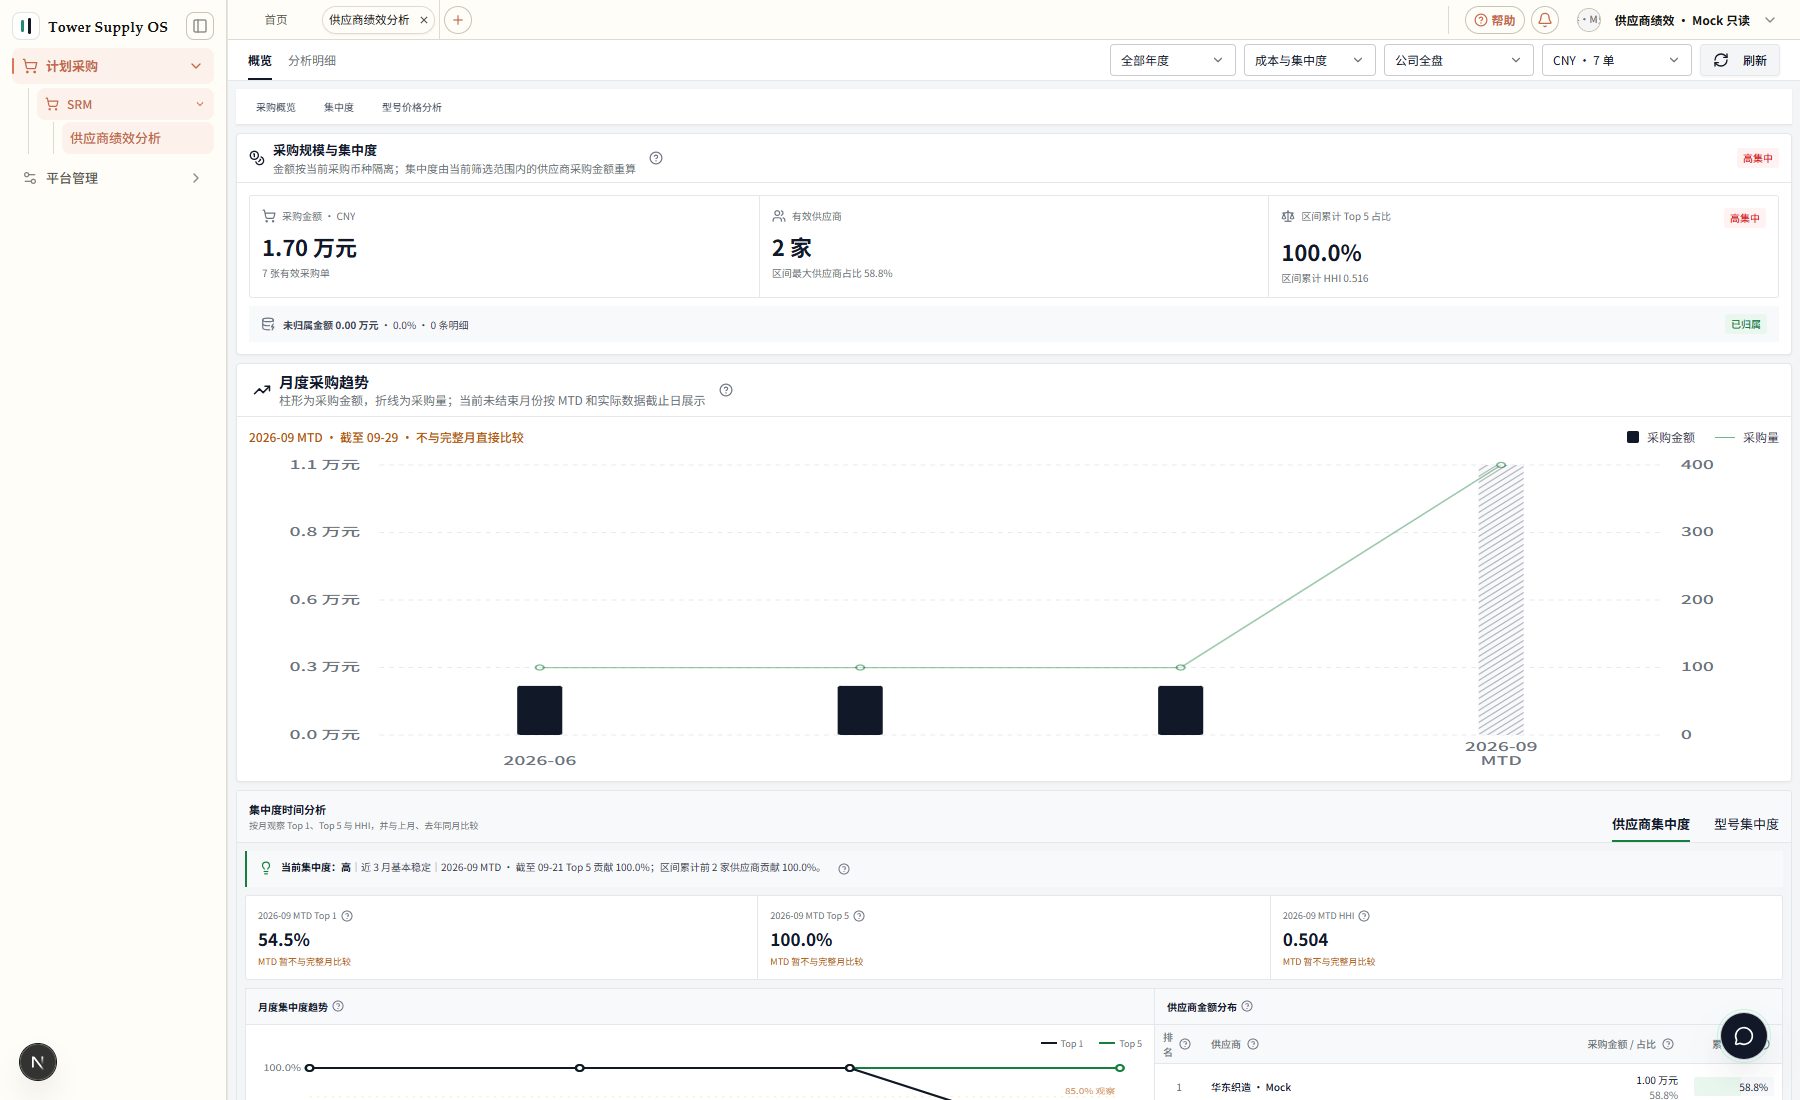Add a new tab with plus icon

coord(458,20)
